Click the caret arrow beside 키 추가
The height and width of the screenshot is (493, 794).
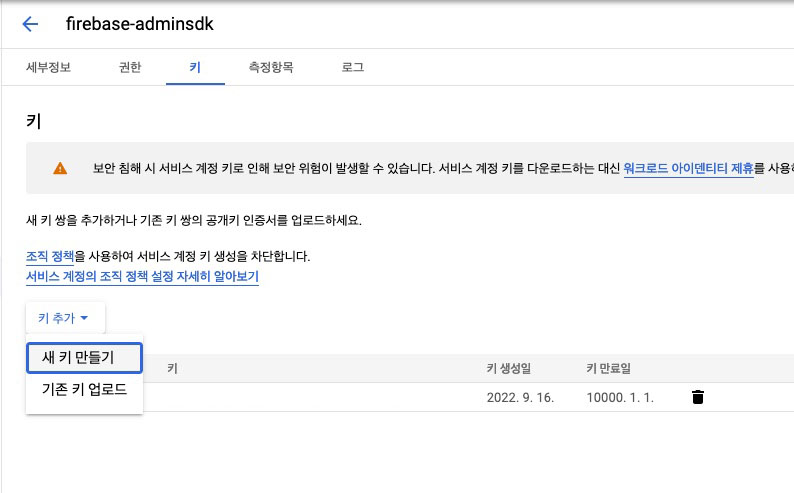click(x=85, y=318)
